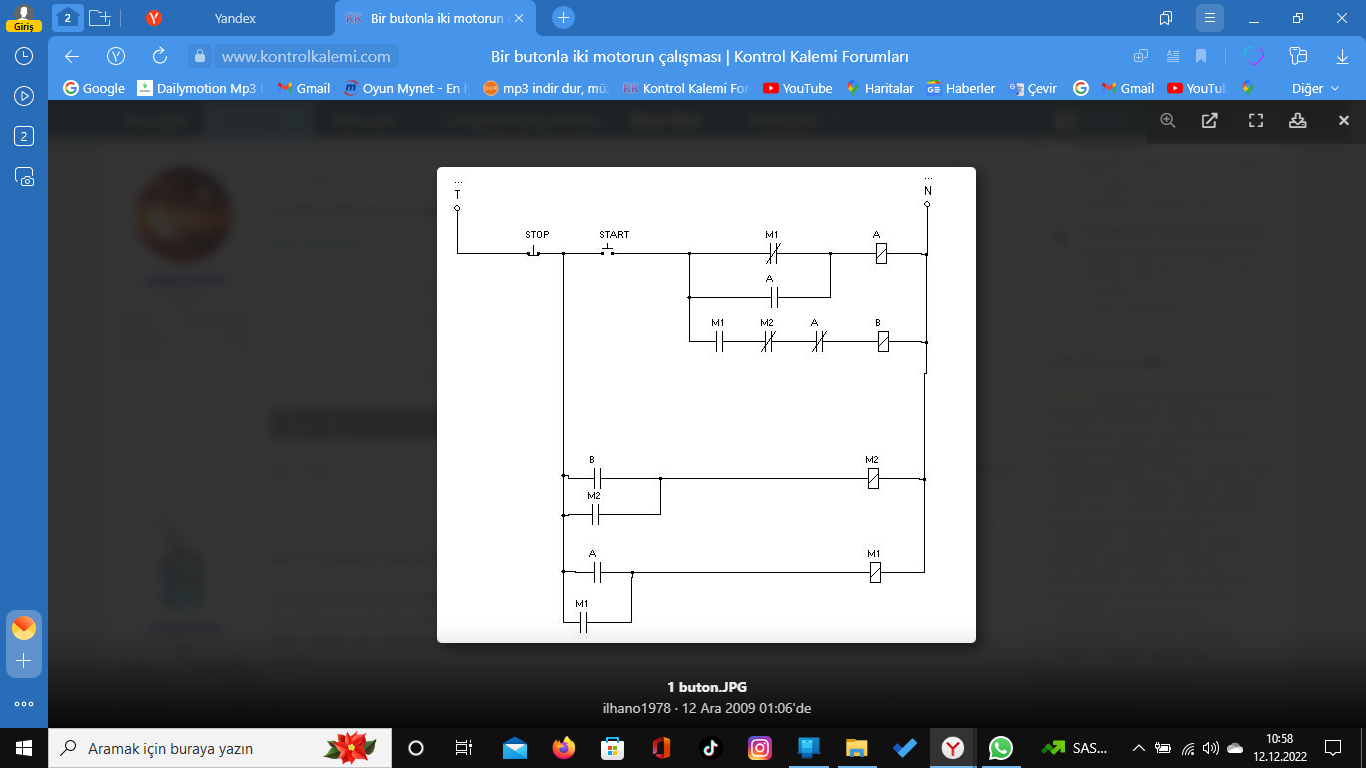
Task: Close the image lightbox overlay
Action: (1344, 120)
